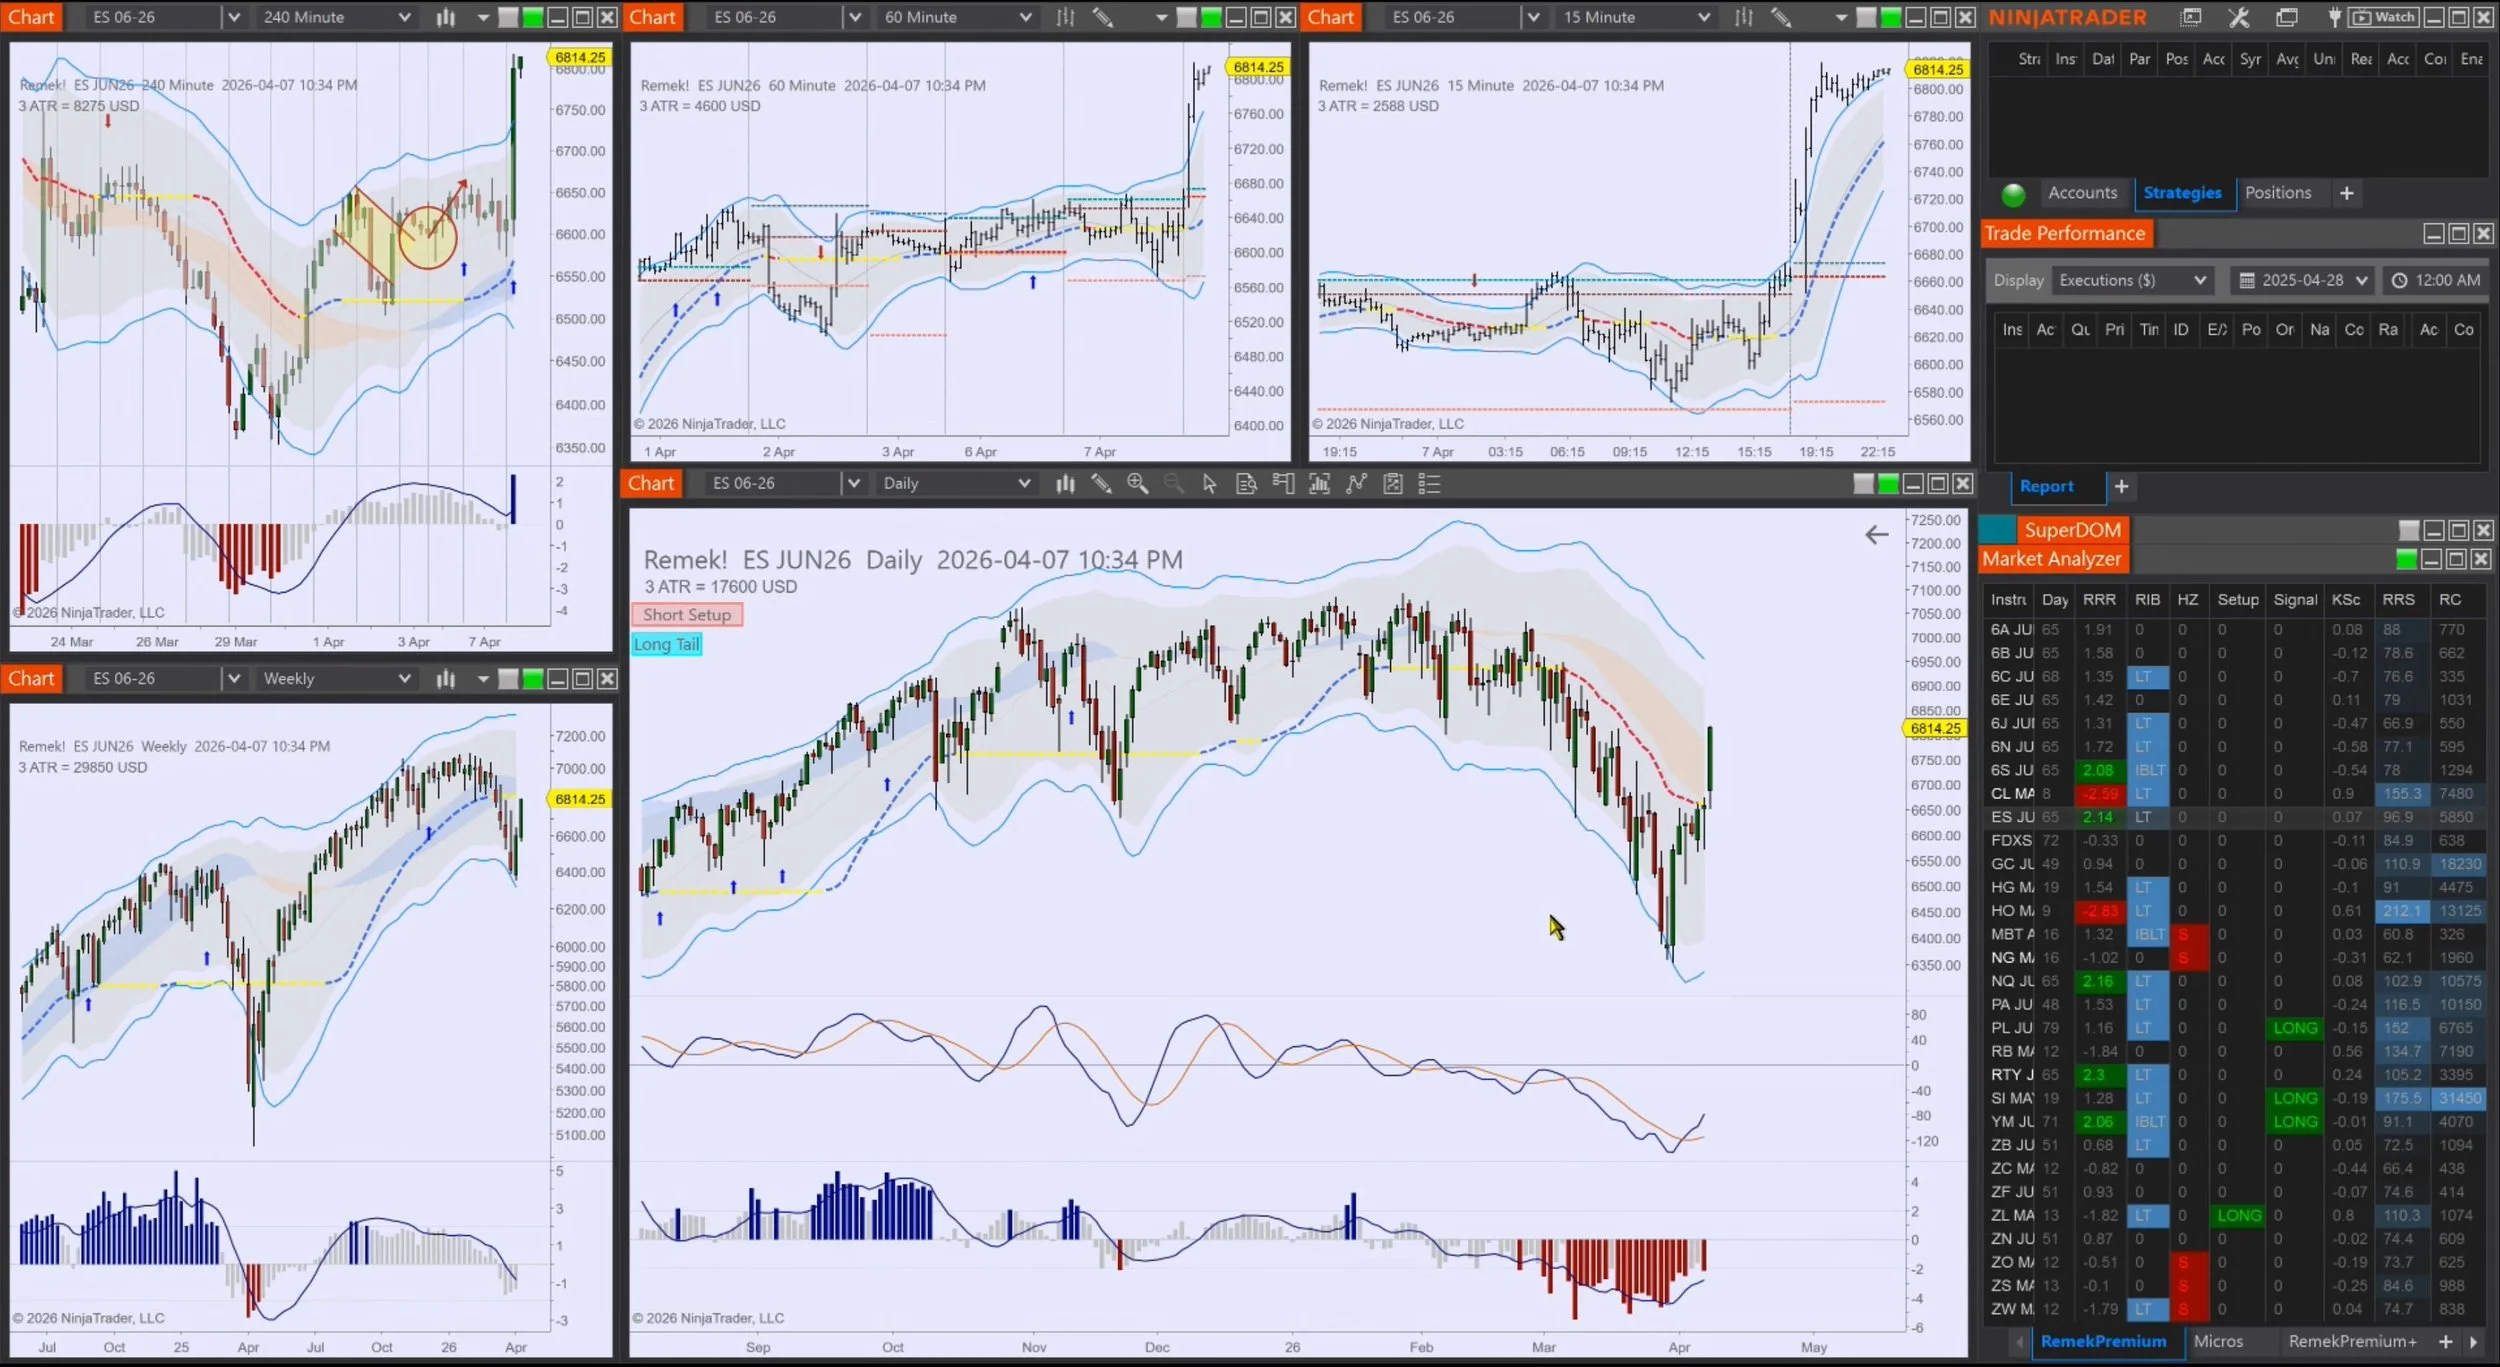Click the Zoom In magnifier in Daily chart toolbar

(x=1137, y=484)
